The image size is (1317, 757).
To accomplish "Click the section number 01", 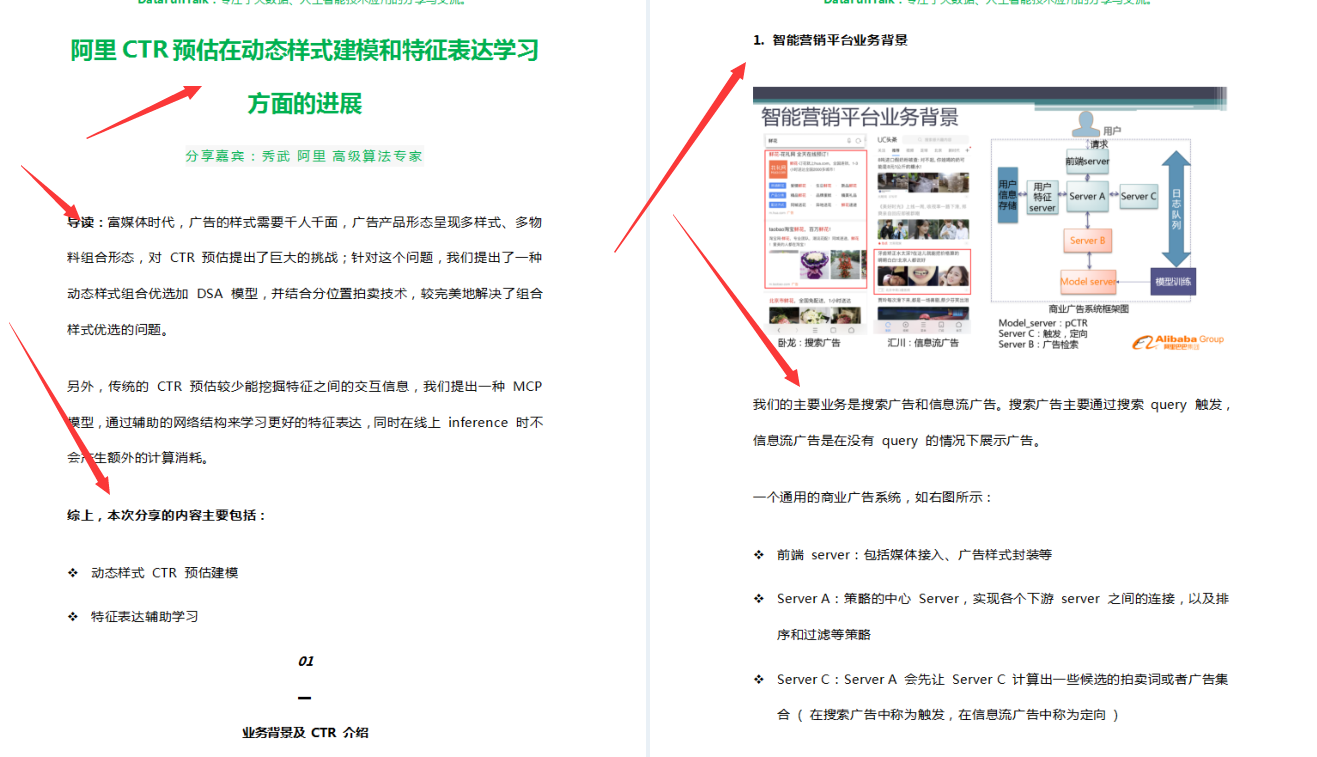I will click(x=306, y=661).
